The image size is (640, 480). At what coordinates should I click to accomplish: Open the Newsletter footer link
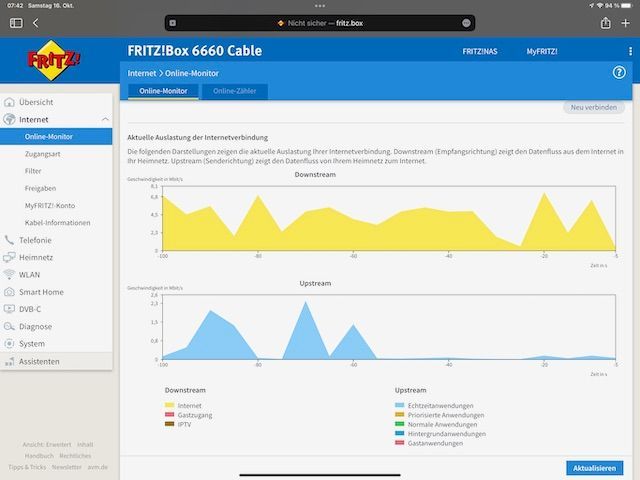[x=67, y=467]
